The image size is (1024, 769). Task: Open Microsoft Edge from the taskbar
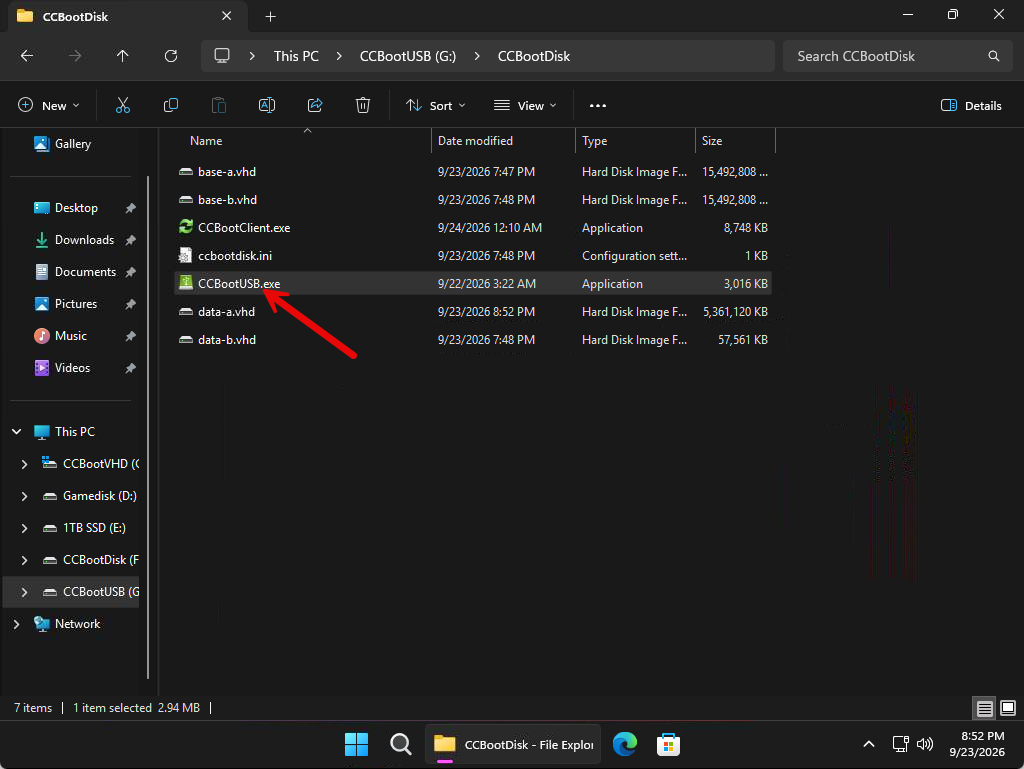624,744
